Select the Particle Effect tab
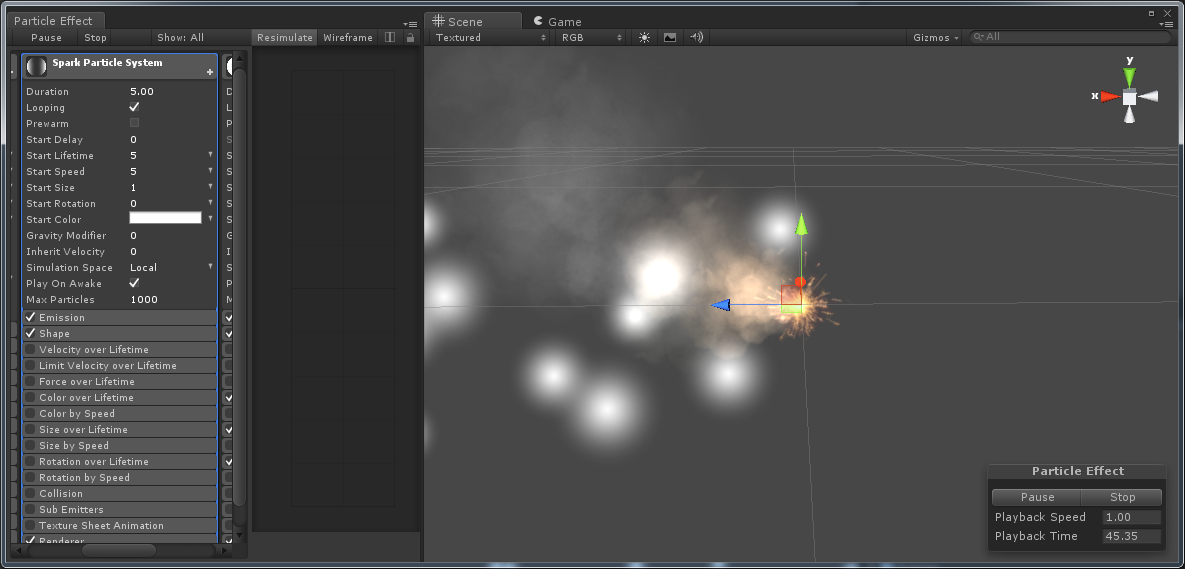1185x569 pixels. click(54, 21)
